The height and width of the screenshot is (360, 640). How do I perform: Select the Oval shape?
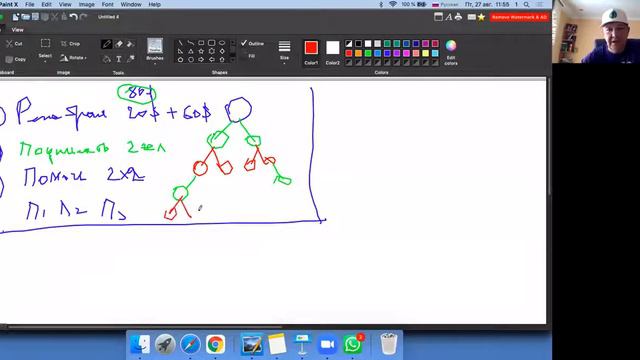coord(222,43)
